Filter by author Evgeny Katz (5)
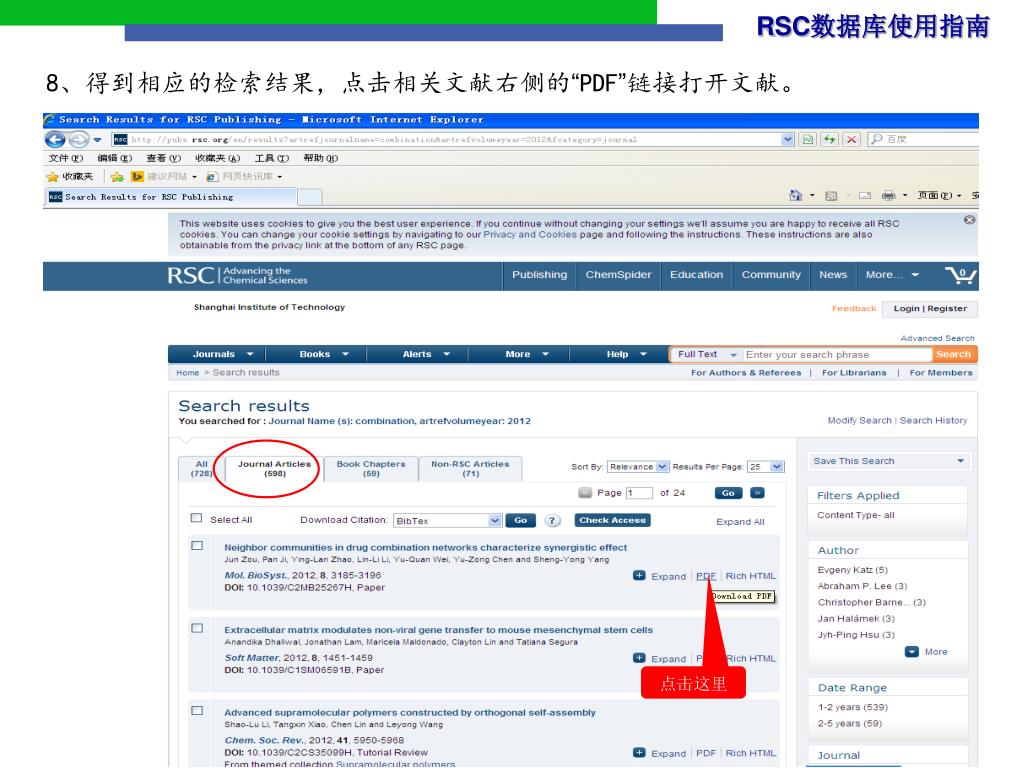 852,569
